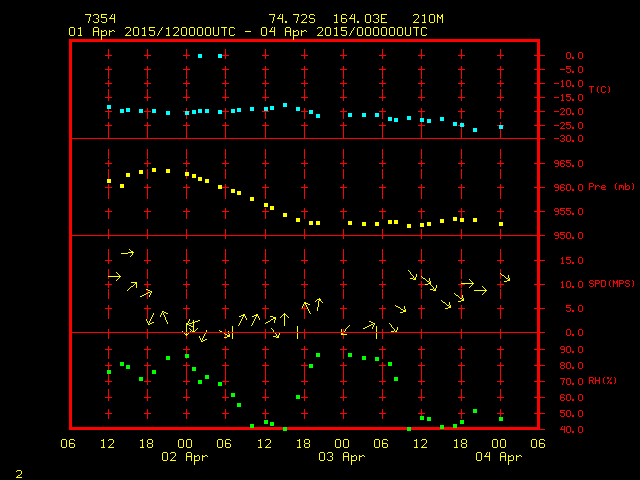Click the last green humidity point at 04 Apr 00
Image resolution: width=640 pixels, height=480 pixels.
(501, 419)
